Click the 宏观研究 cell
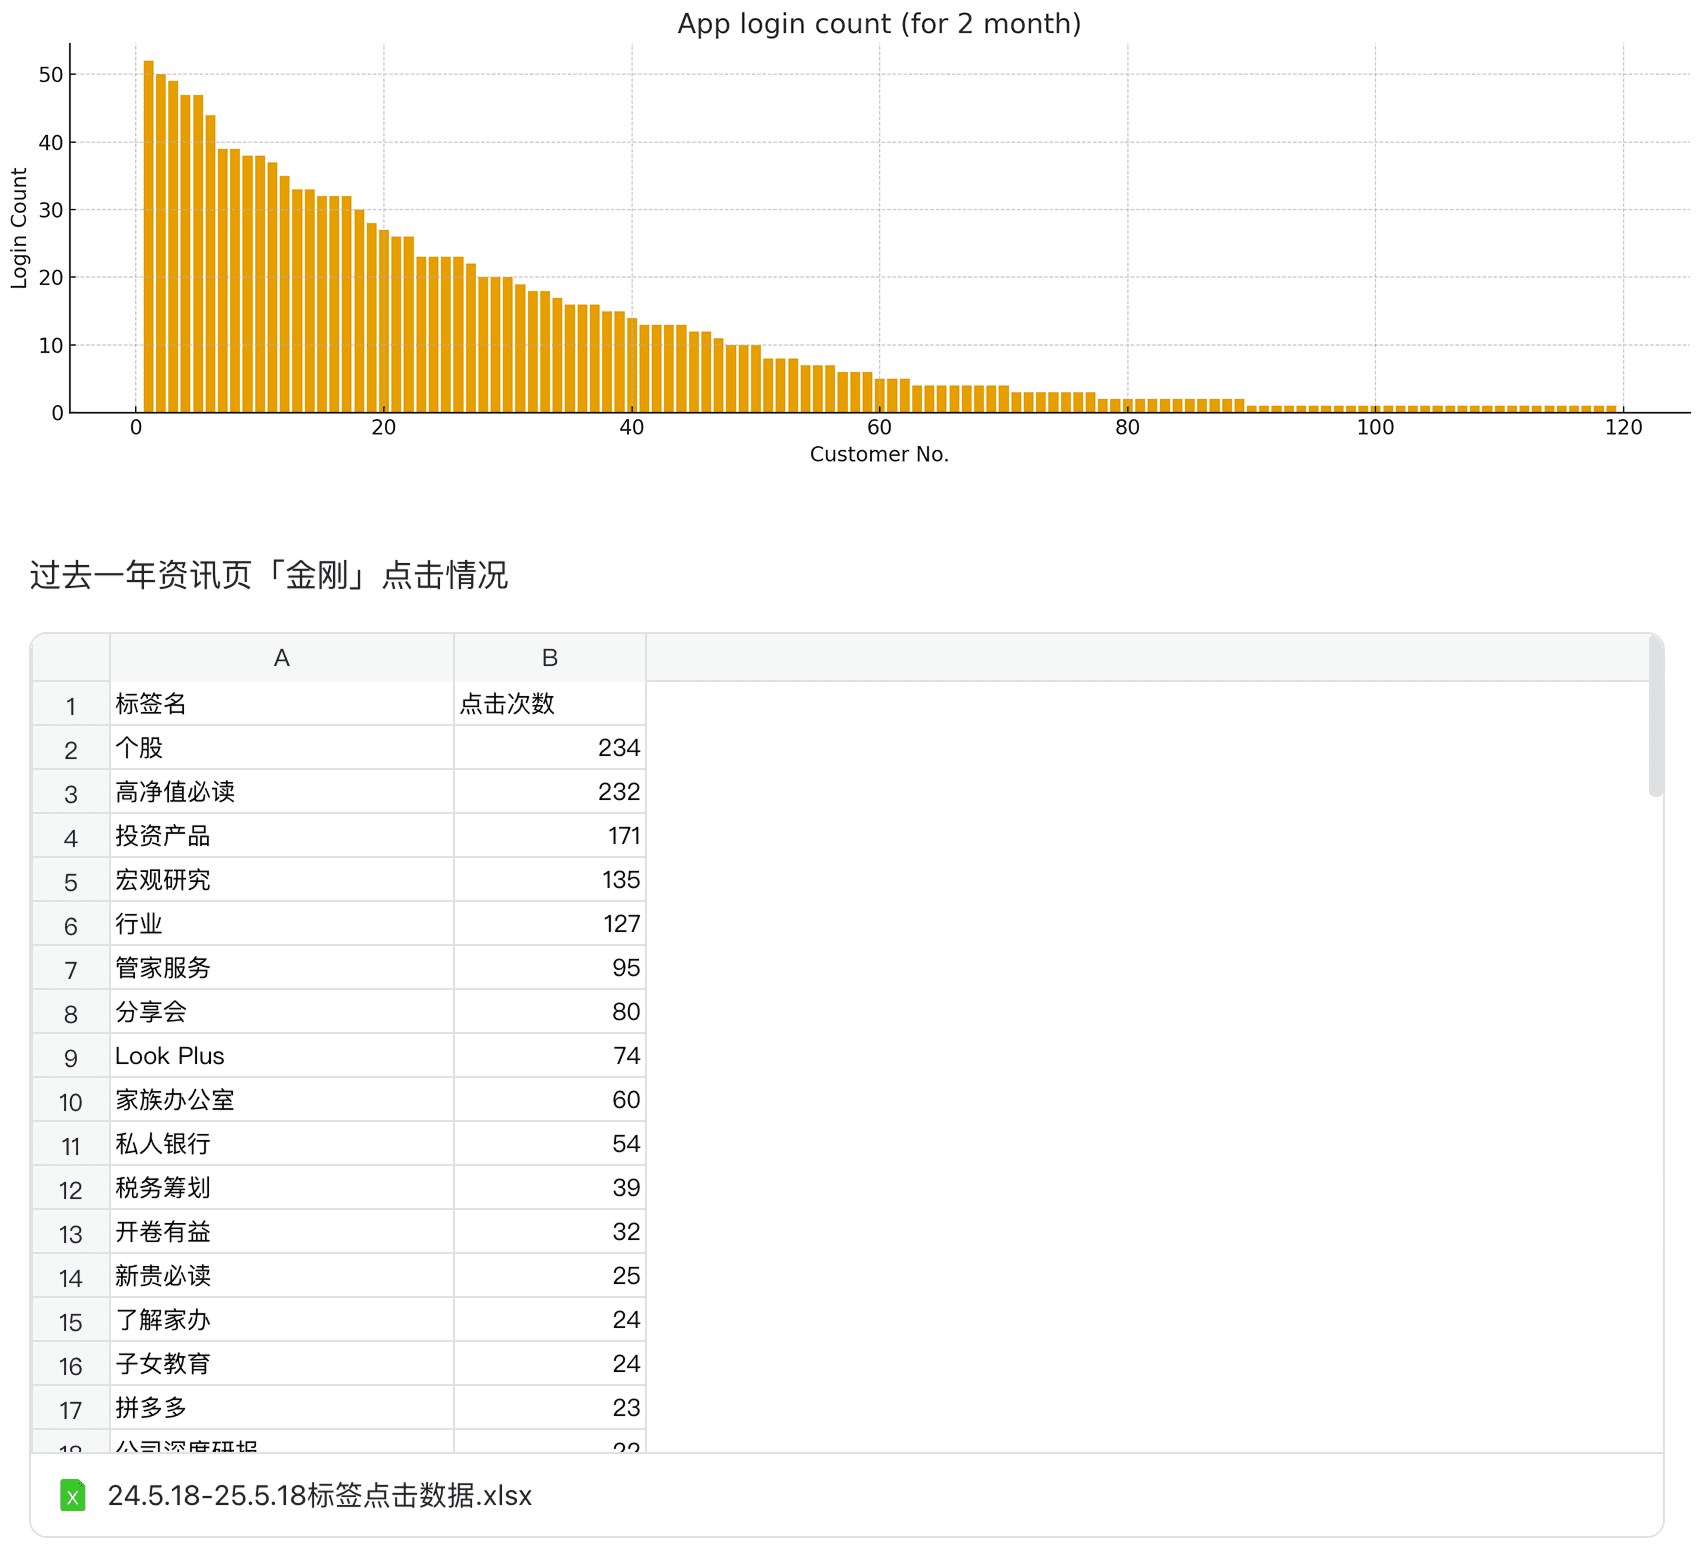Image resolution: width=1700 pixels, height=1566 pixels. (282, 880)
